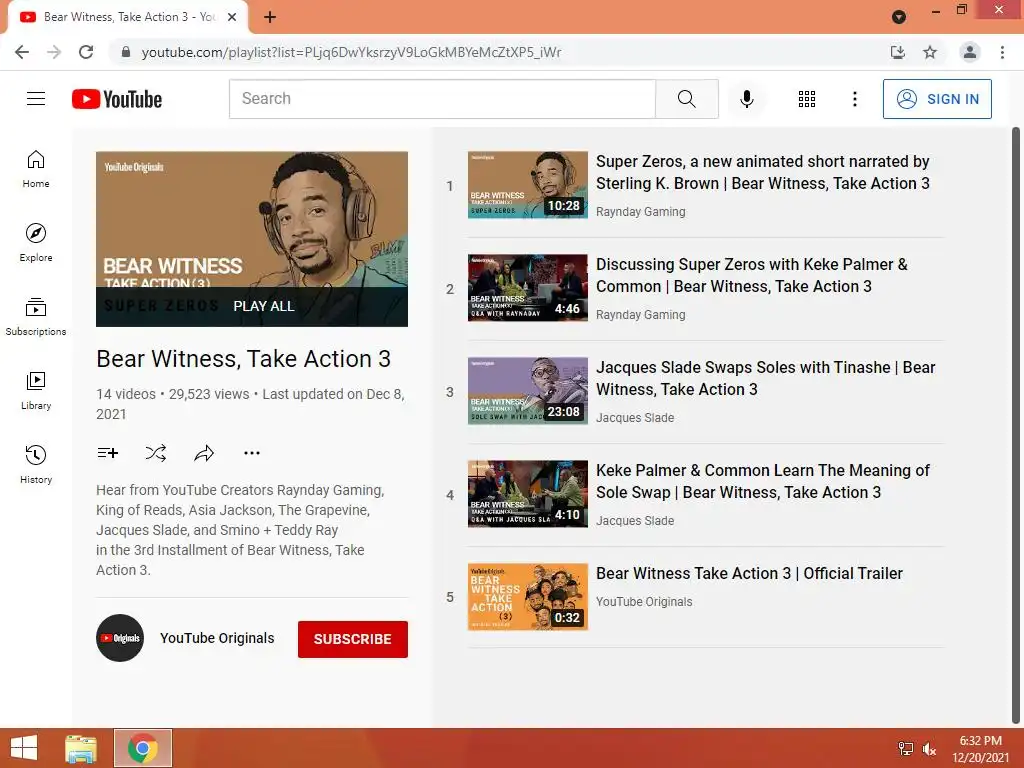Open Home in the sidebar
1024x768 pixels.
[36, 168]
